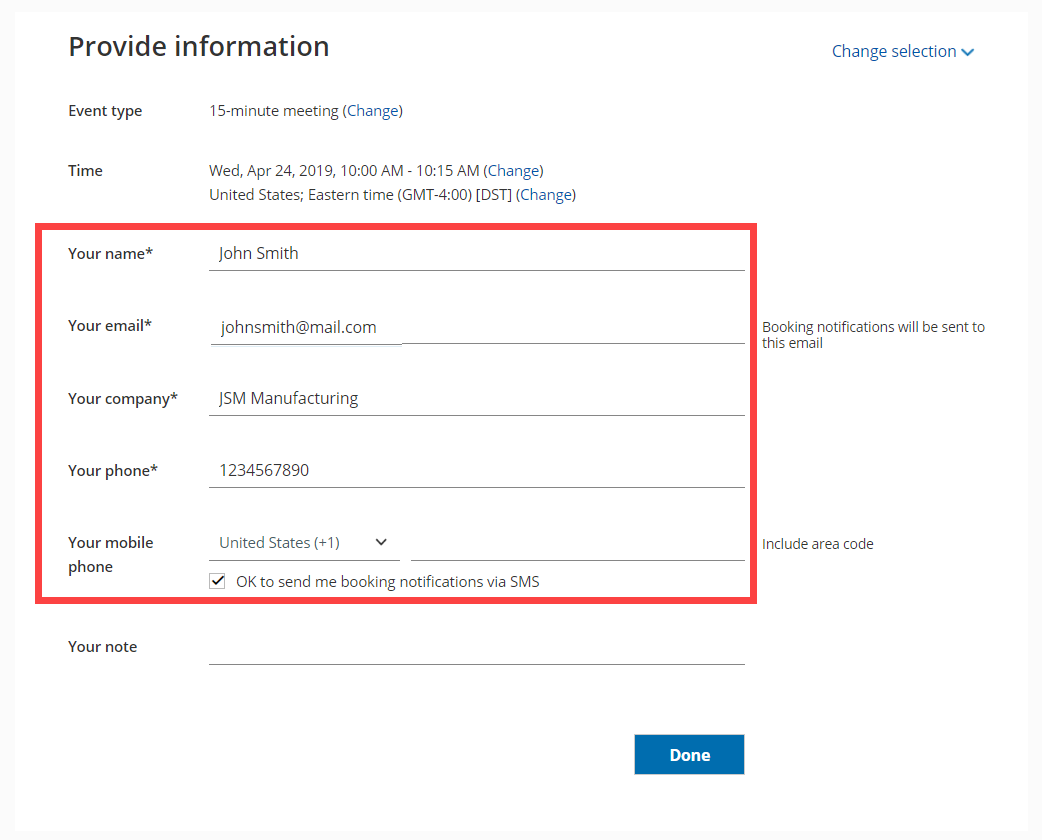
Task: Click the Include area code hint text
Action: (x=817, y=545)
